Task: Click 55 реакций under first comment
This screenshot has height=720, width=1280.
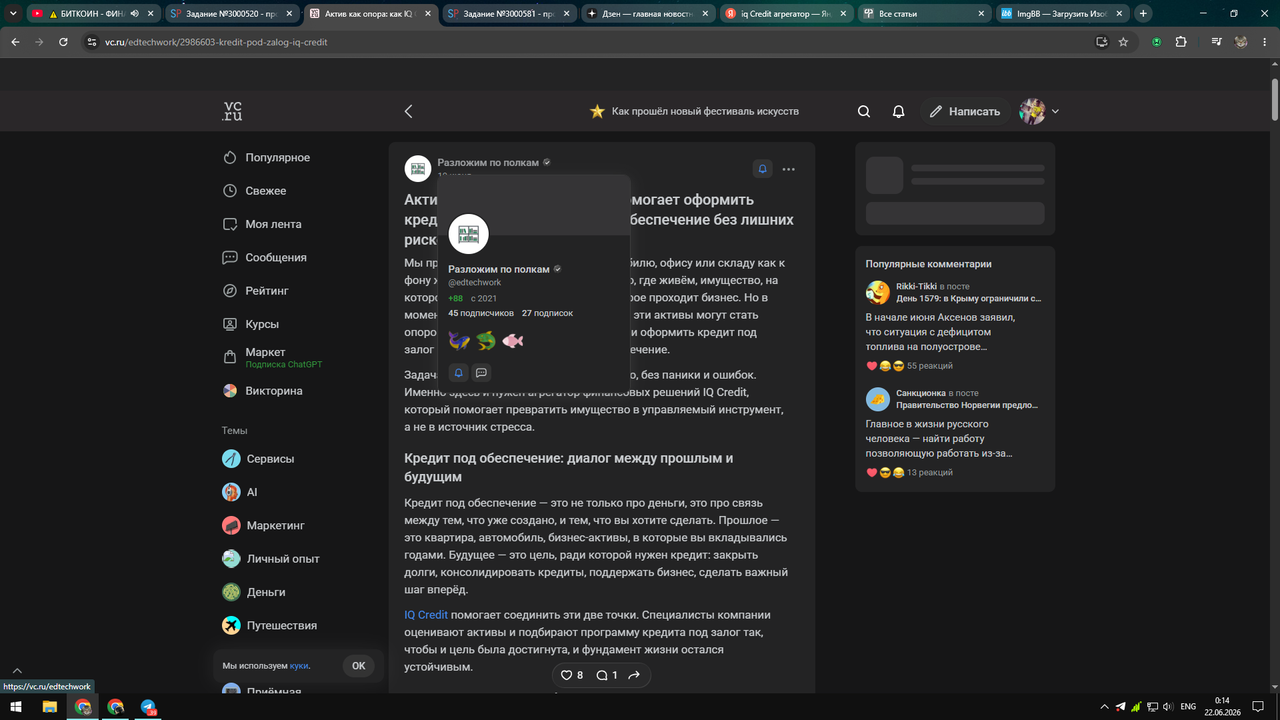Action: [929, 366]
